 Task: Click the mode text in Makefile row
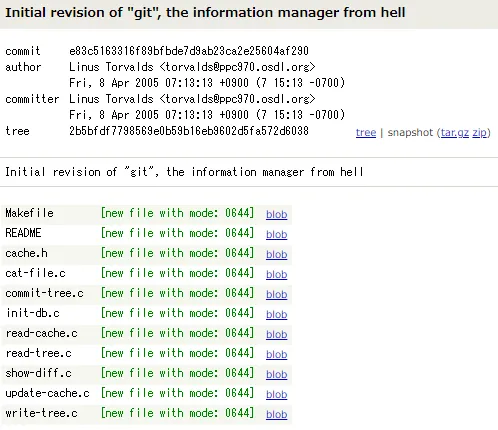pos(177,213)
